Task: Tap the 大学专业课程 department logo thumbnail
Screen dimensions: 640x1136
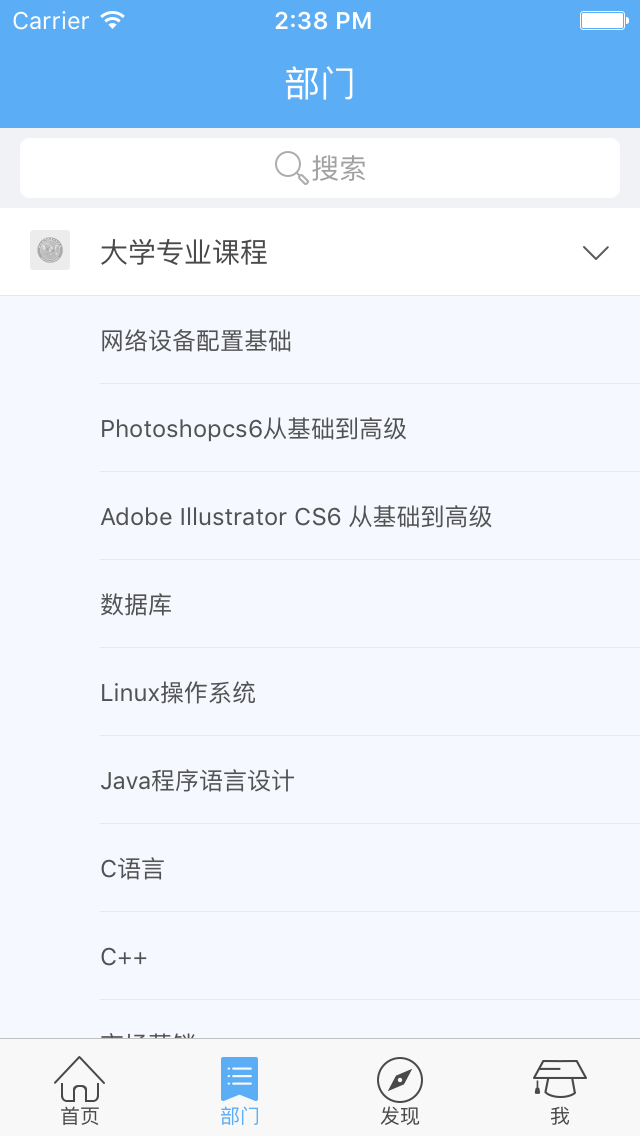Action: pos(50,250)
